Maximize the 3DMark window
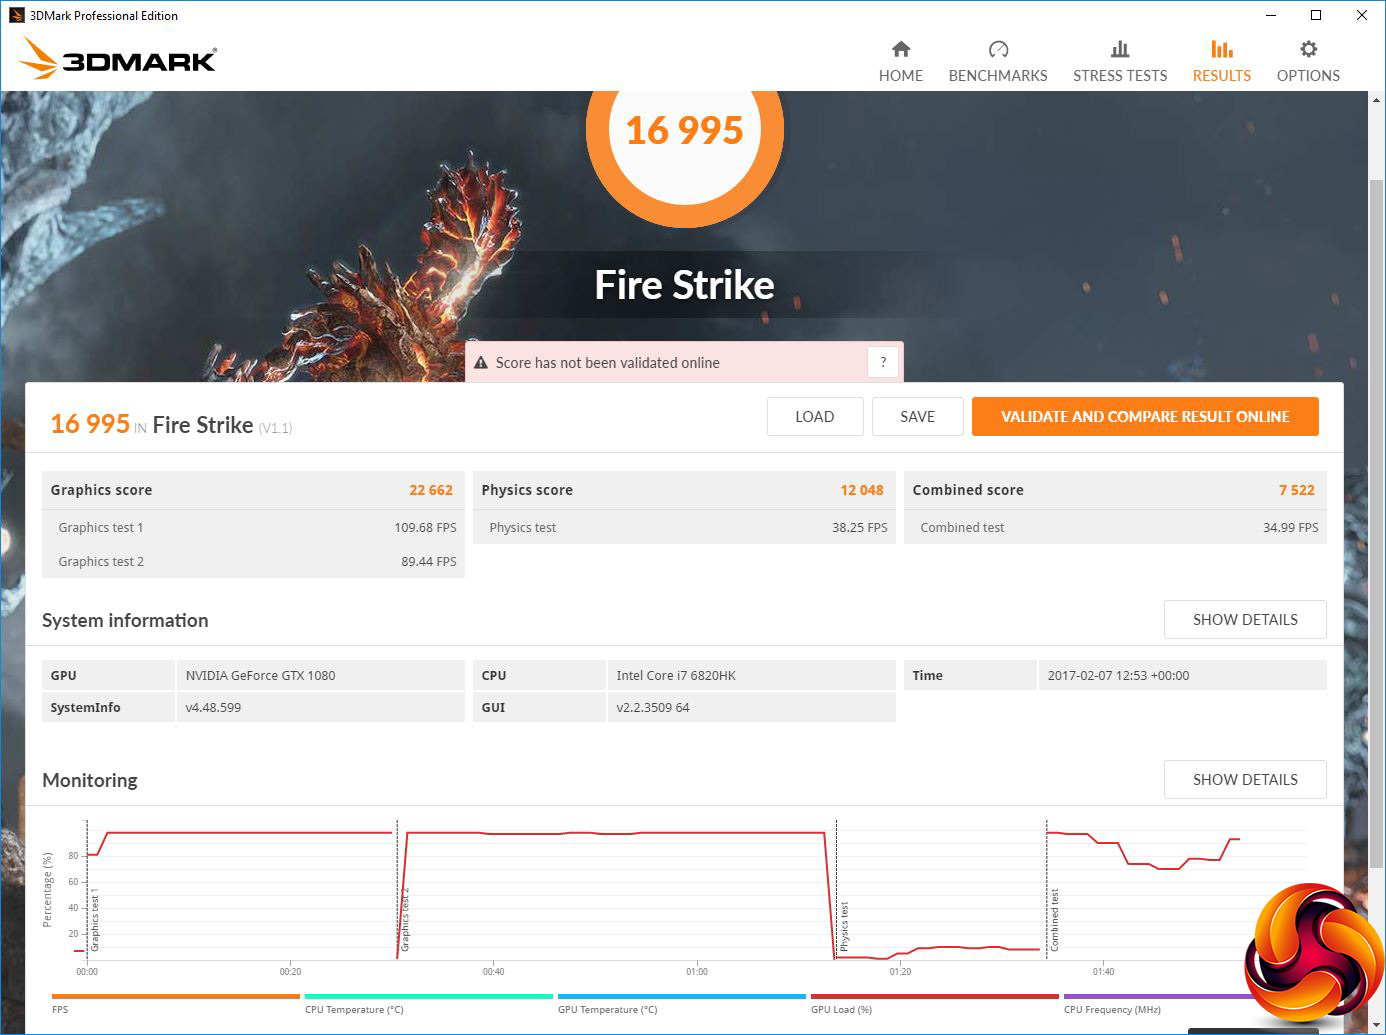The width and height of the screenshot is (1386, 1035). (x=1316, y=15)
